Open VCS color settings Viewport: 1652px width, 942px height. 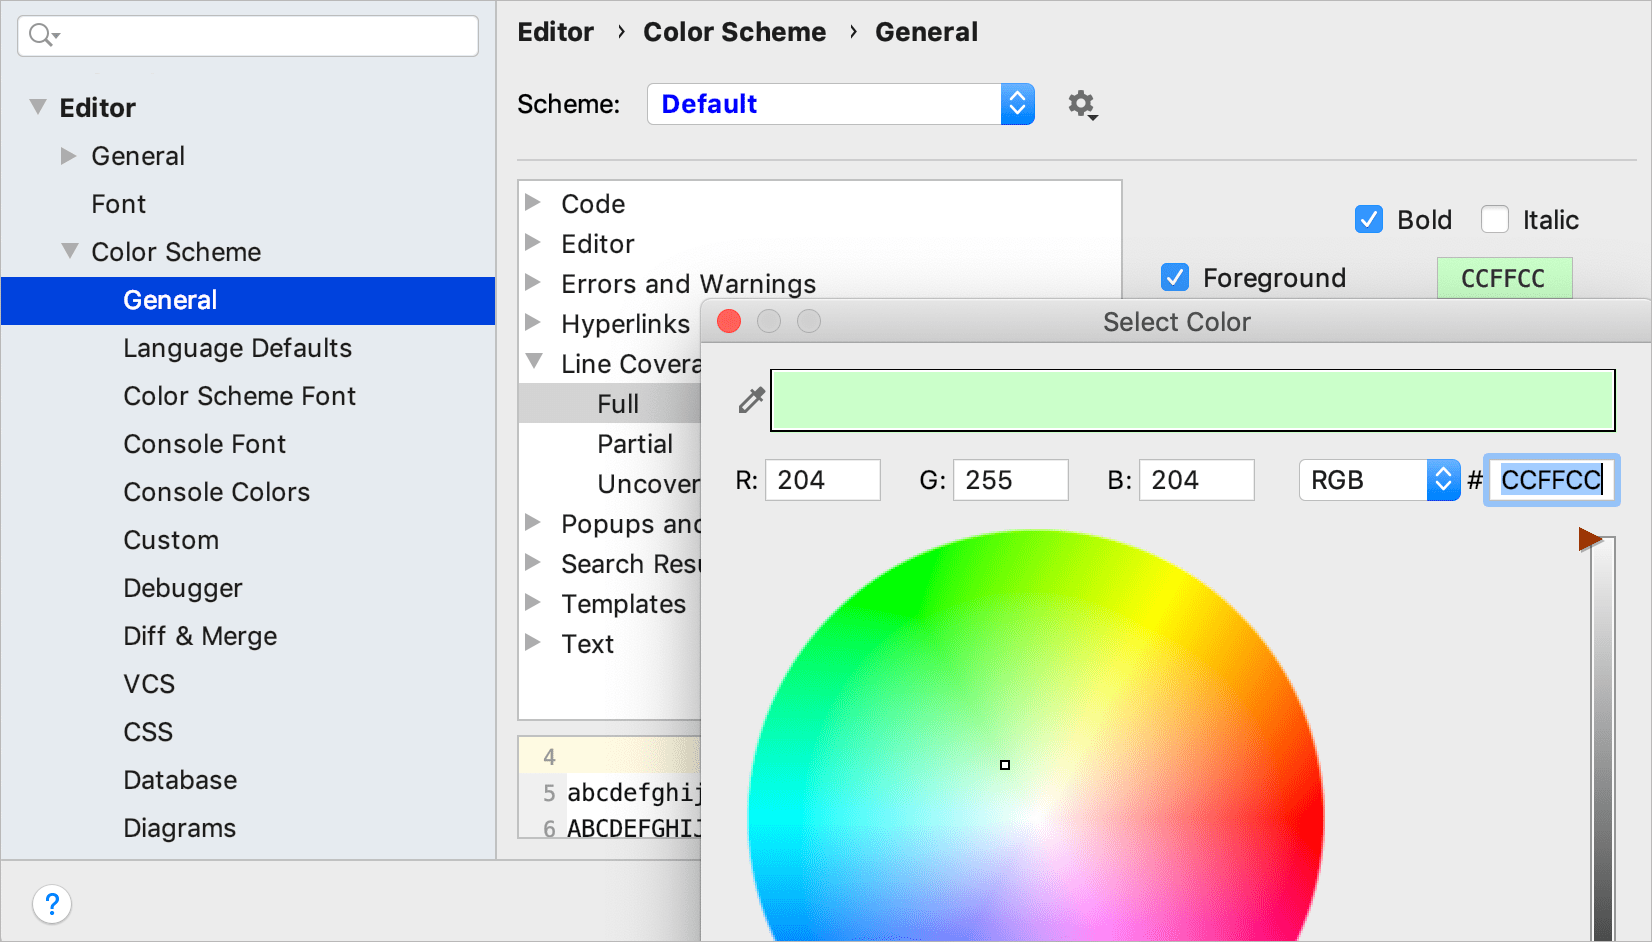click(x=149, y=684)
